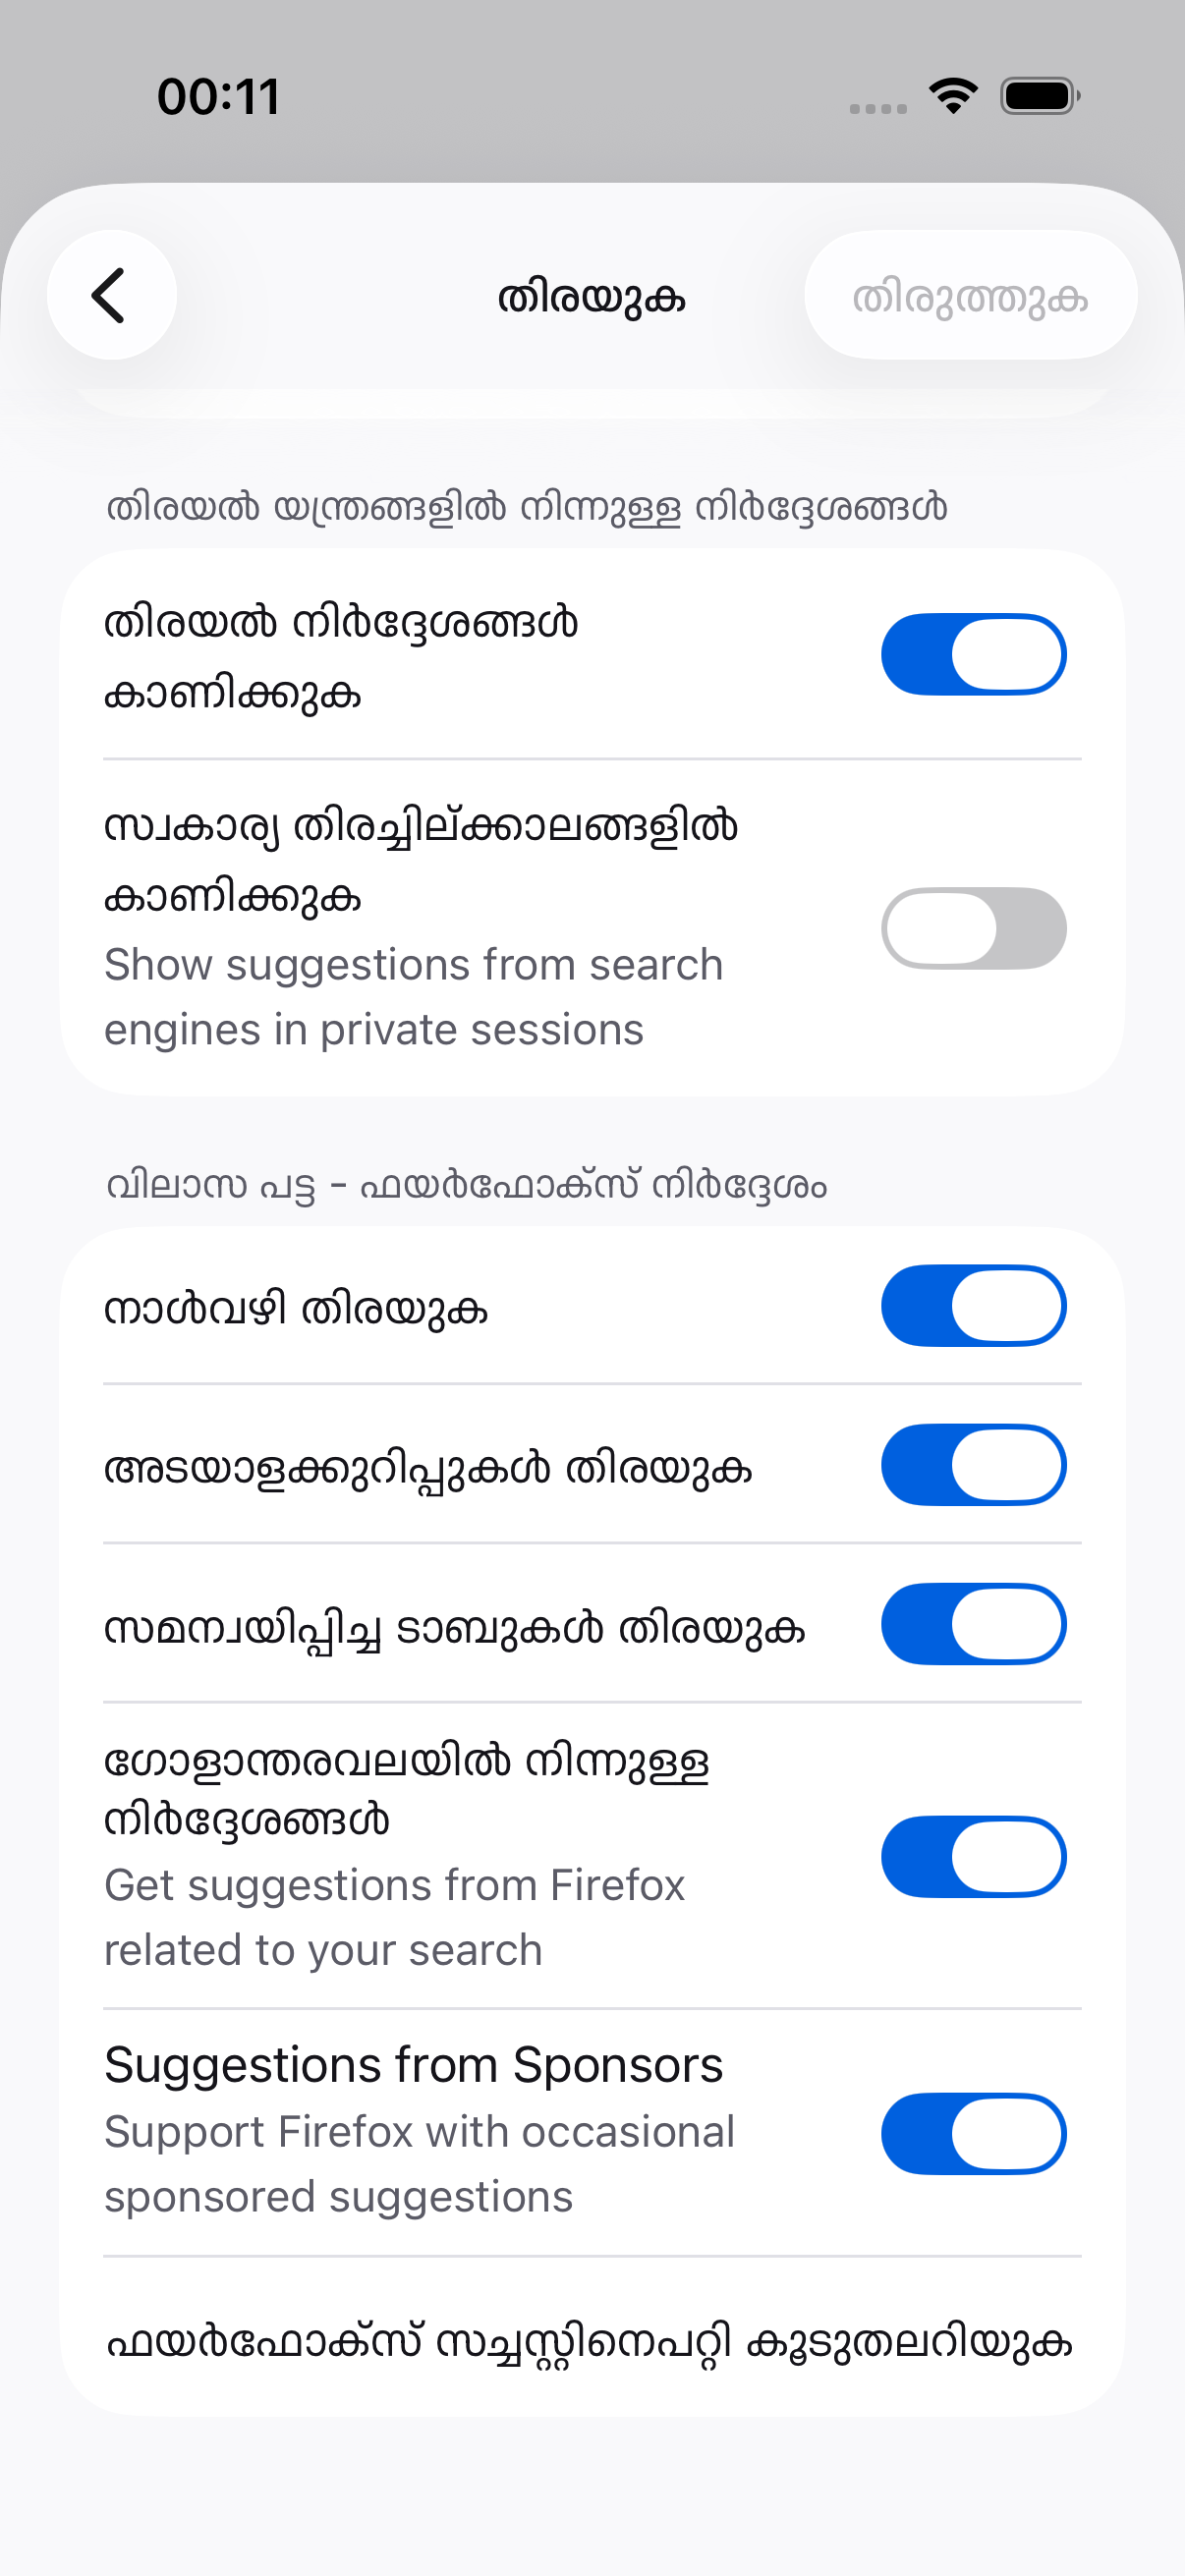Disable തിരയൽ നിർദ്ദേശങ്ങൾ കാണിക്കുക toggle
The image size is (1185, 2576).
(973, 654)
